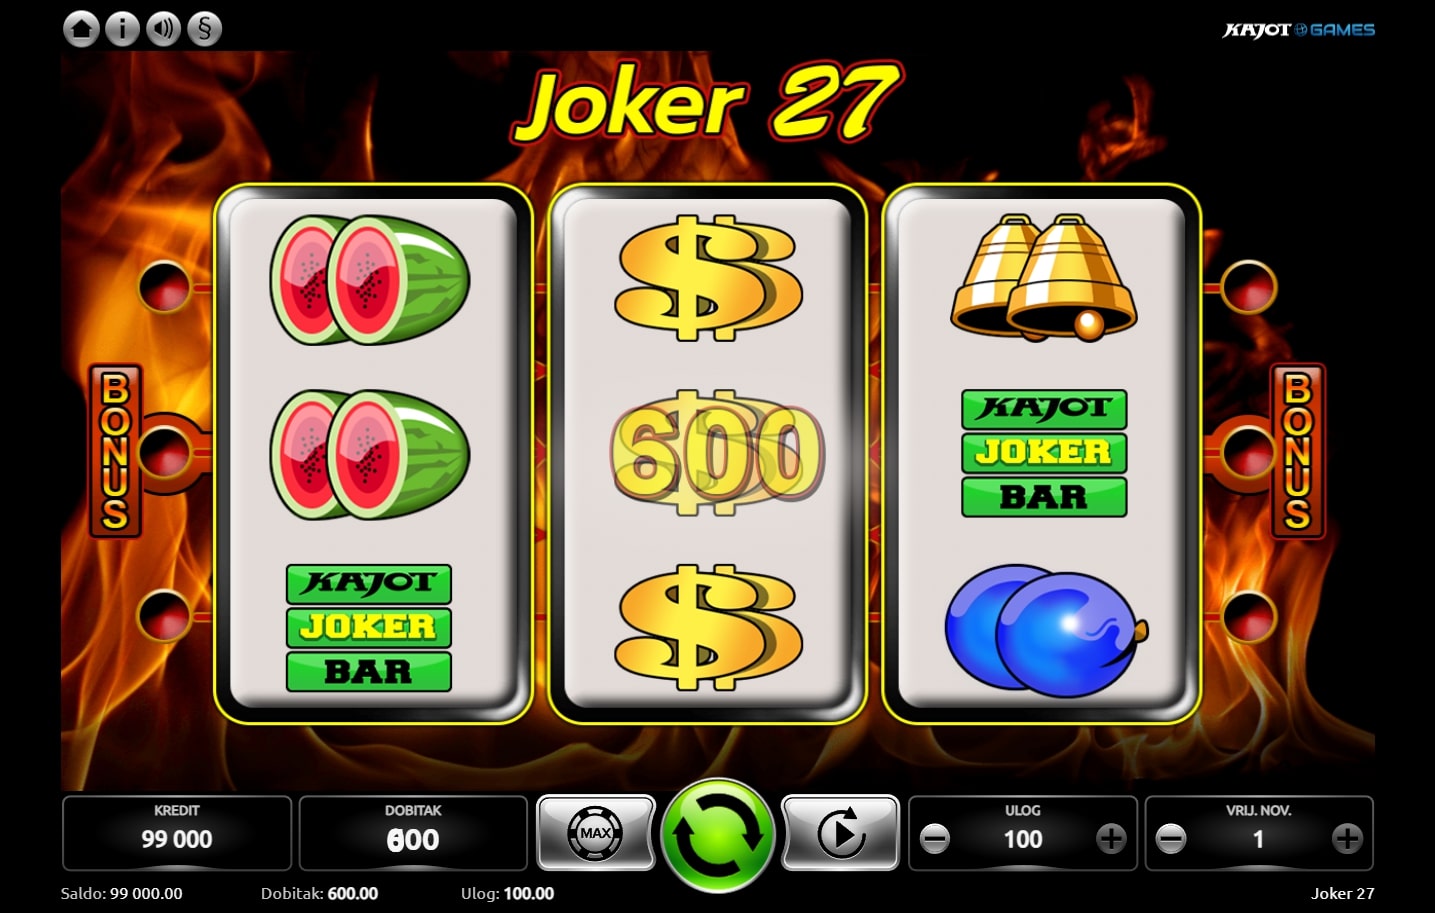The height and width of the screenshot is (913, 1435).
Task: Spin reels with green arrows button
Action: click(x=718, y=834)
